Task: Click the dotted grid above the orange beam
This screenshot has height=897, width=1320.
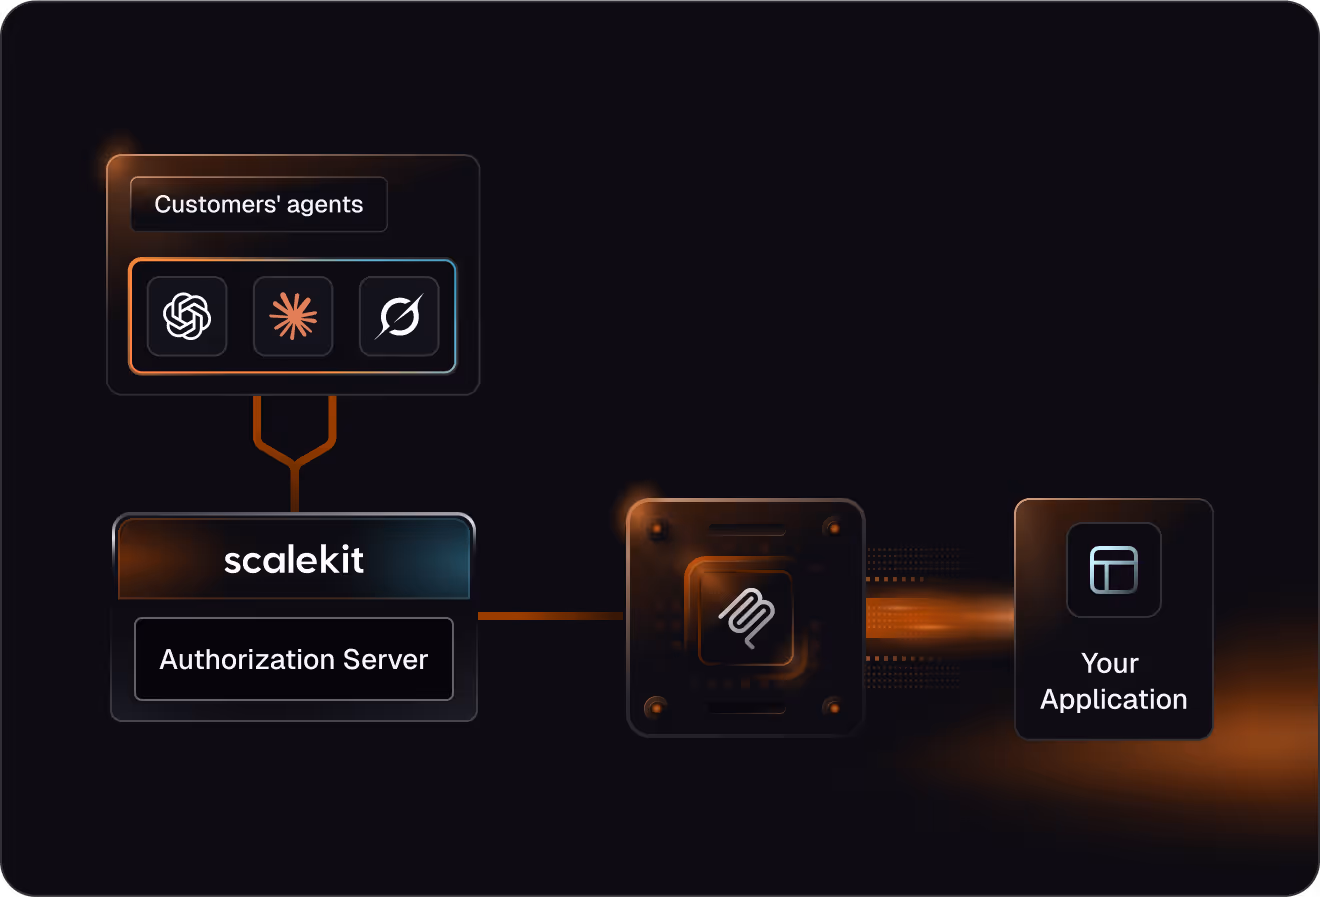Action: (912, 565)
